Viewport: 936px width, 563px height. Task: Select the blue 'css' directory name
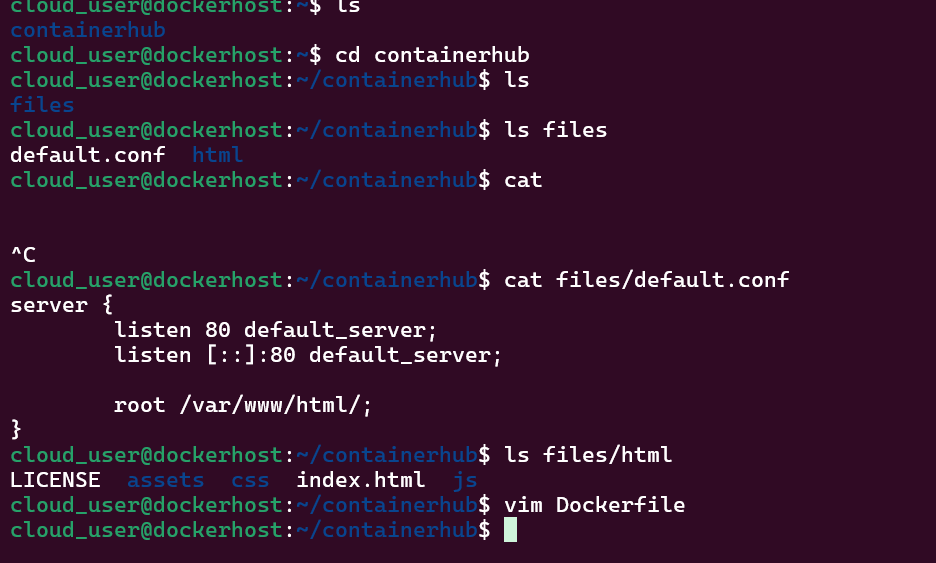[250, 480]
